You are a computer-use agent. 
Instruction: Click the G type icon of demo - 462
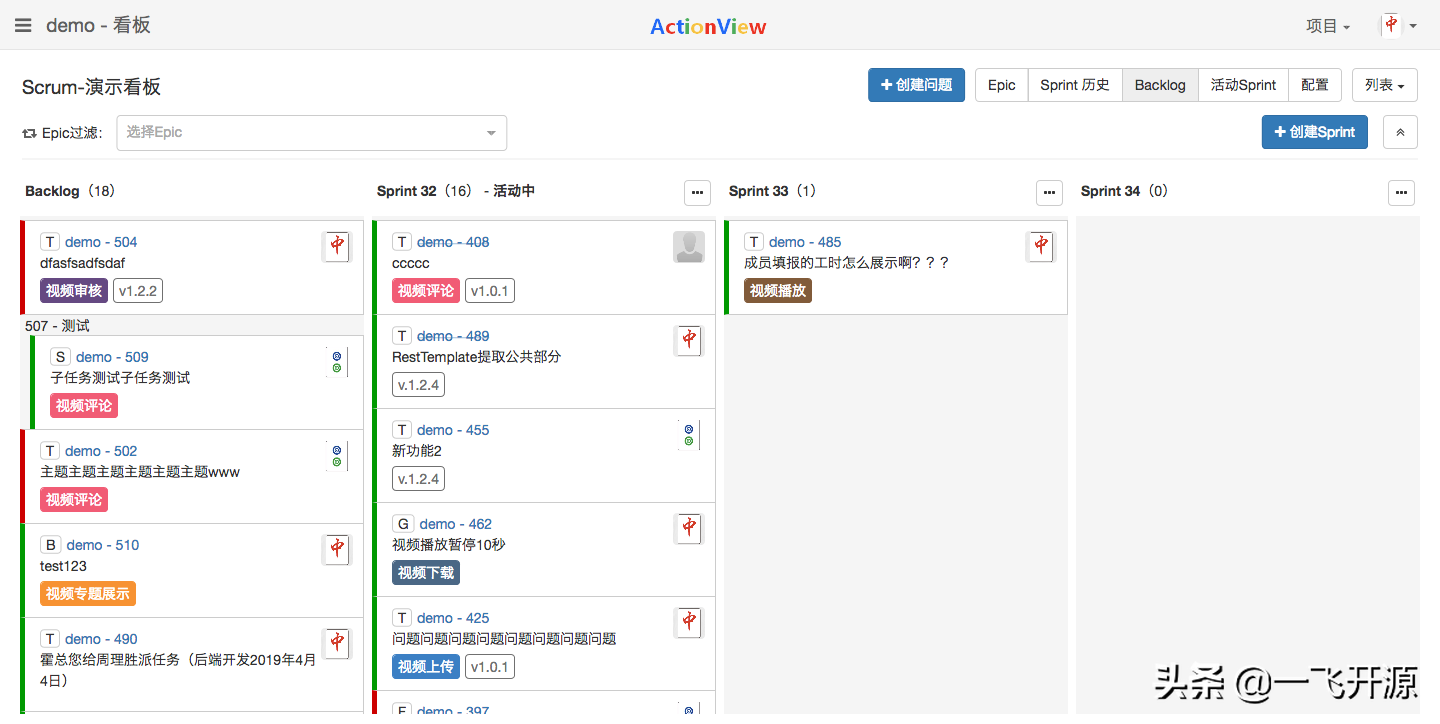(402, 524)
